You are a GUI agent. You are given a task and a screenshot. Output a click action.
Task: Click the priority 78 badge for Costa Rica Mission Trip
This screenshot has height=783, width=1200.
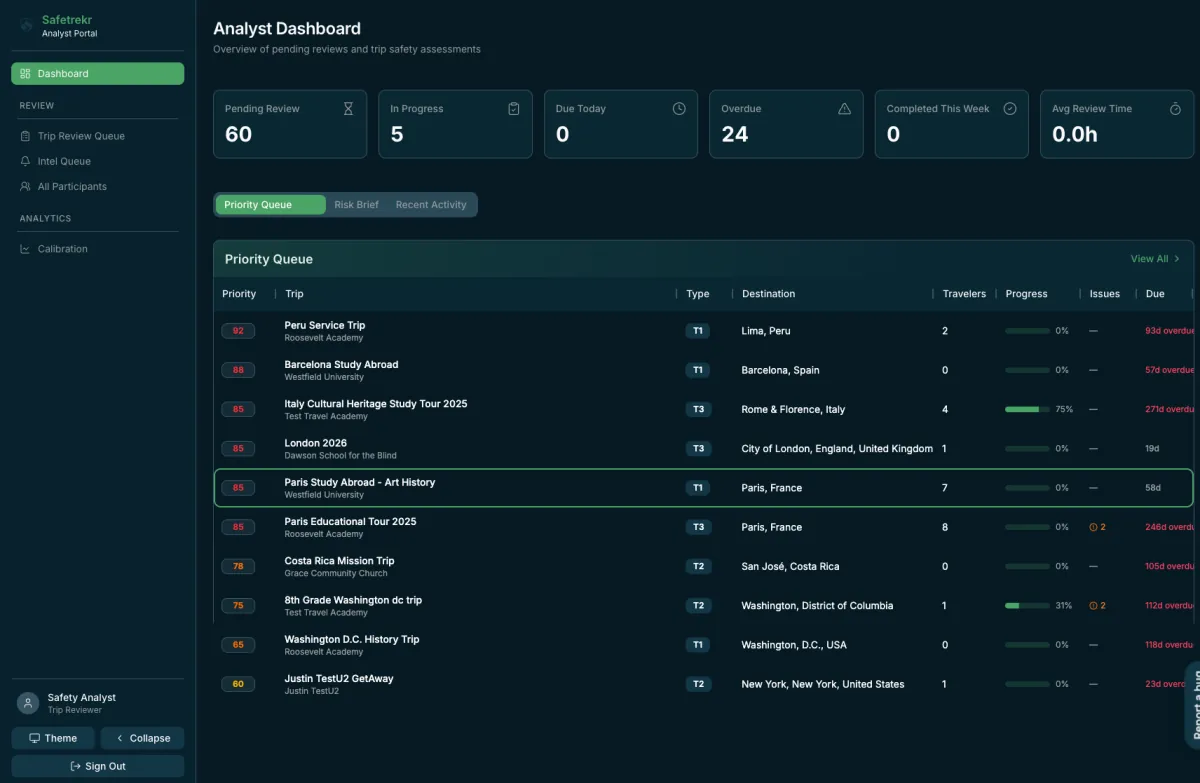pos(238,566)
